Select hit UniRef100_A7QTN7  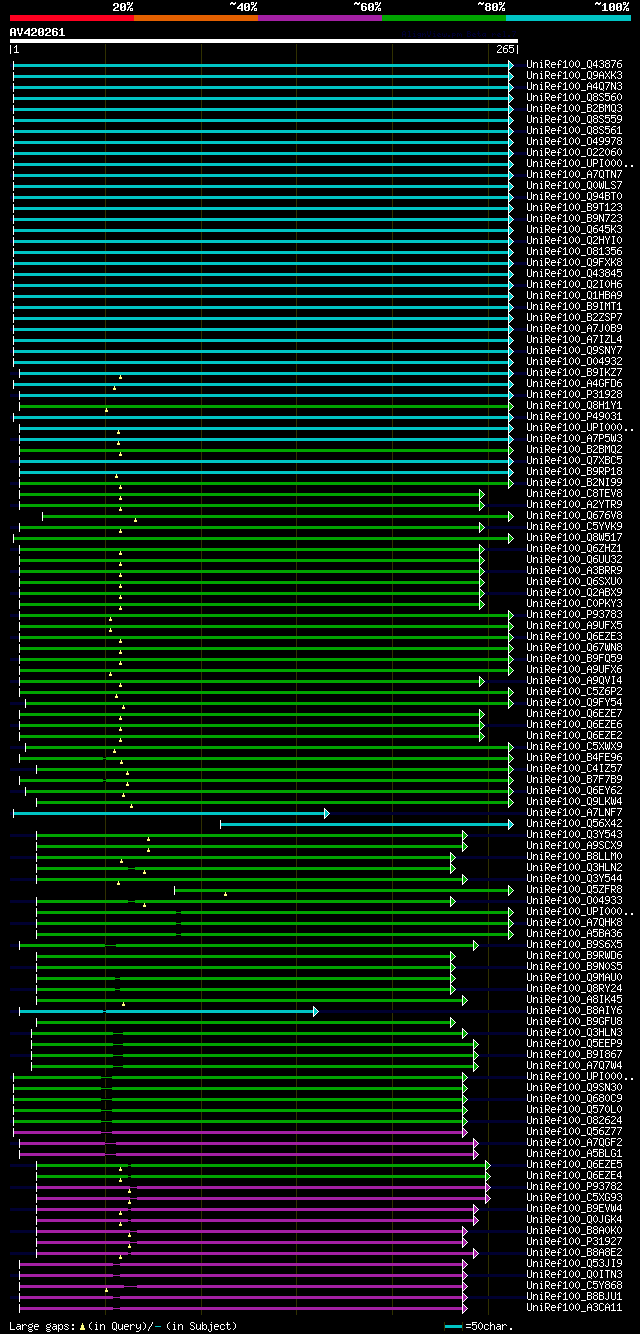[x=574, y=175]
